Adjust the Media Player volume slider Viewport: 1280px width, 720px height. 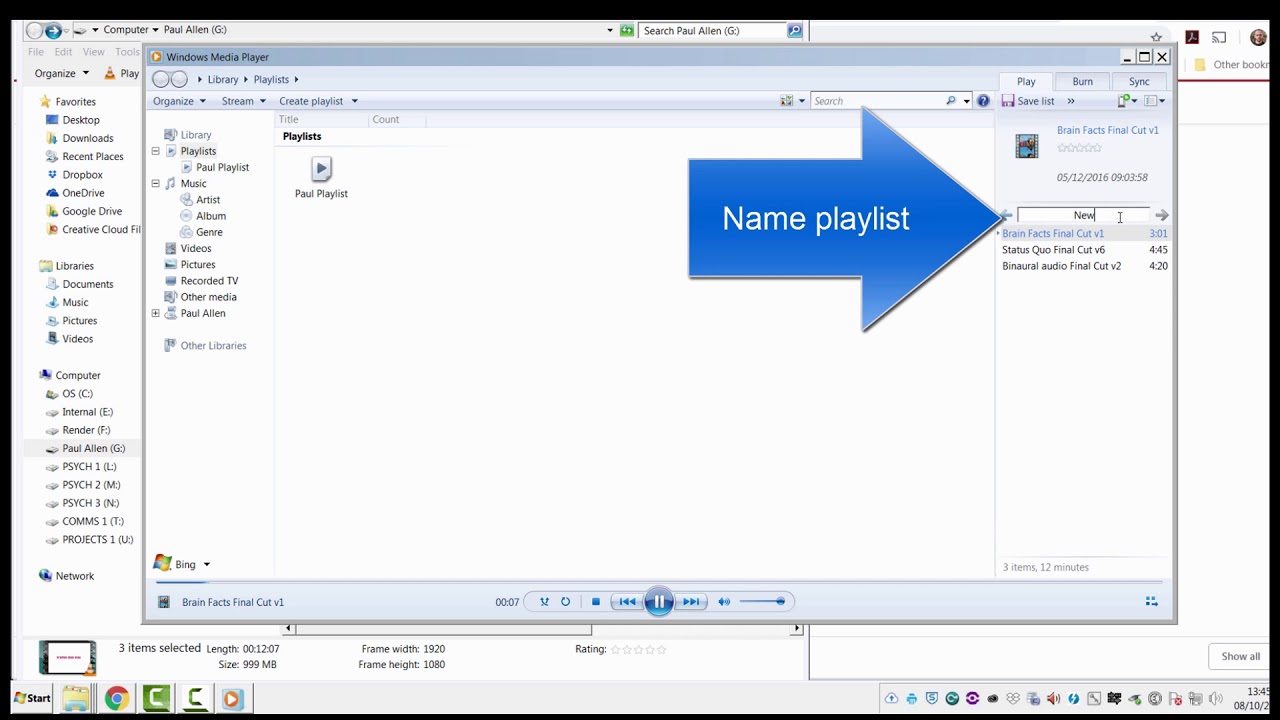pyautogui.click(x=762, y=602)
